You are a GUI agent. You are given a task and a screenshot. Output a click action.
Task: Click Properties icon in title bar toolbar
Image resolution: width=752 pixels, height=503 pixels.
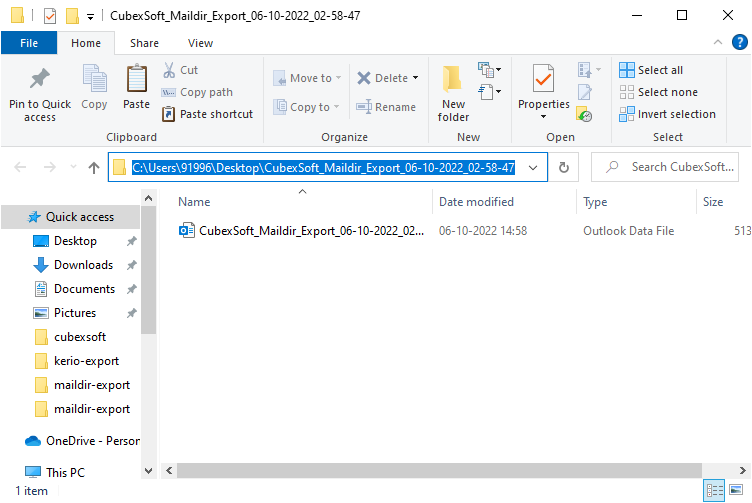[x=50, y=16]
